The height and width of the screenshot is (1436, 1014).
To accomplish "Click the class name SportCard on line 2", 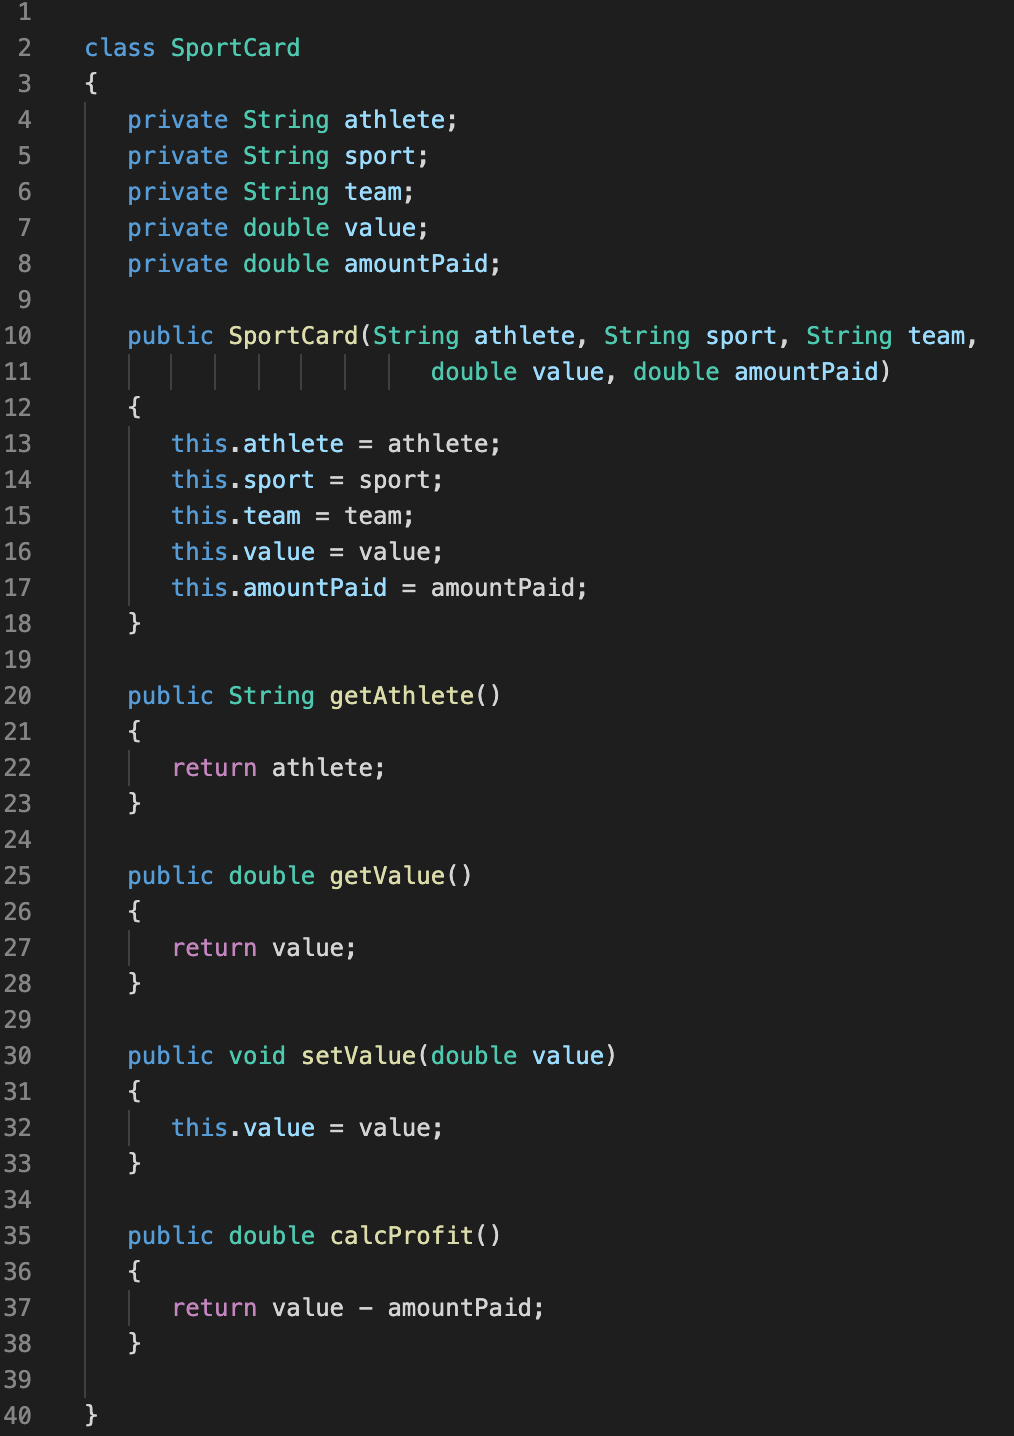I will click(x=235, y=48).
